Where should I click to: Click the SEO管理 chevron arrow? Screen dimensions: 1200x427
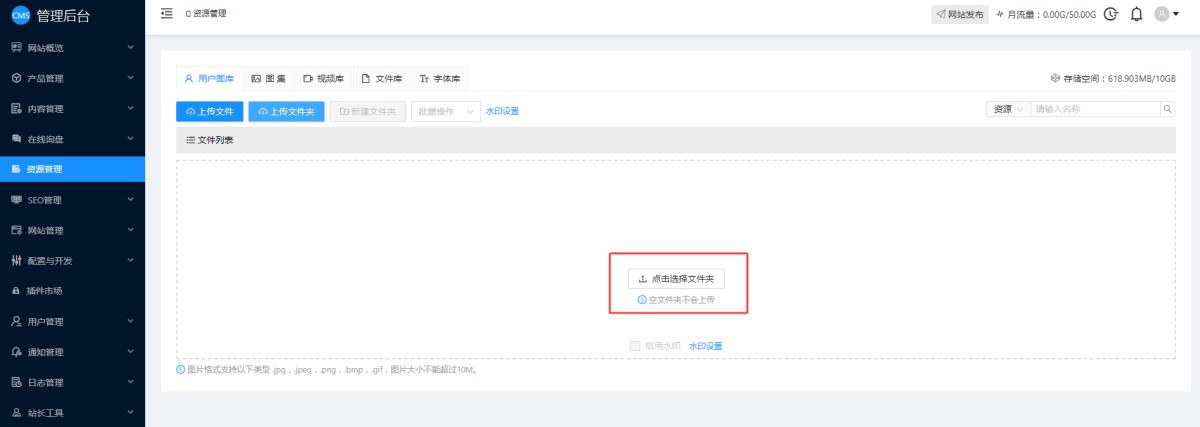click(x=131, y=200)
